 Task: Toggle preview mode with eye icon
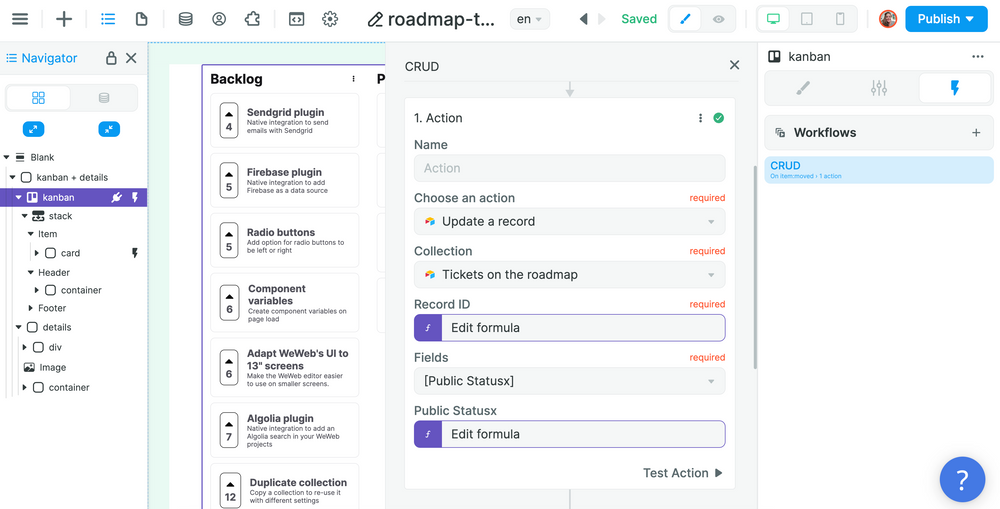[718, 19]
